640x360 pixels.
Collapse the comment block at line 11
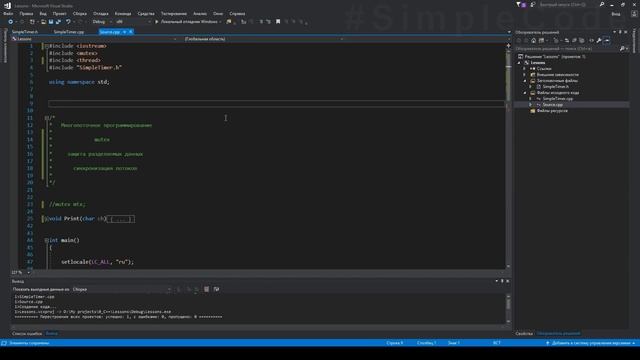pyautogui.click(x=47, y=118)
